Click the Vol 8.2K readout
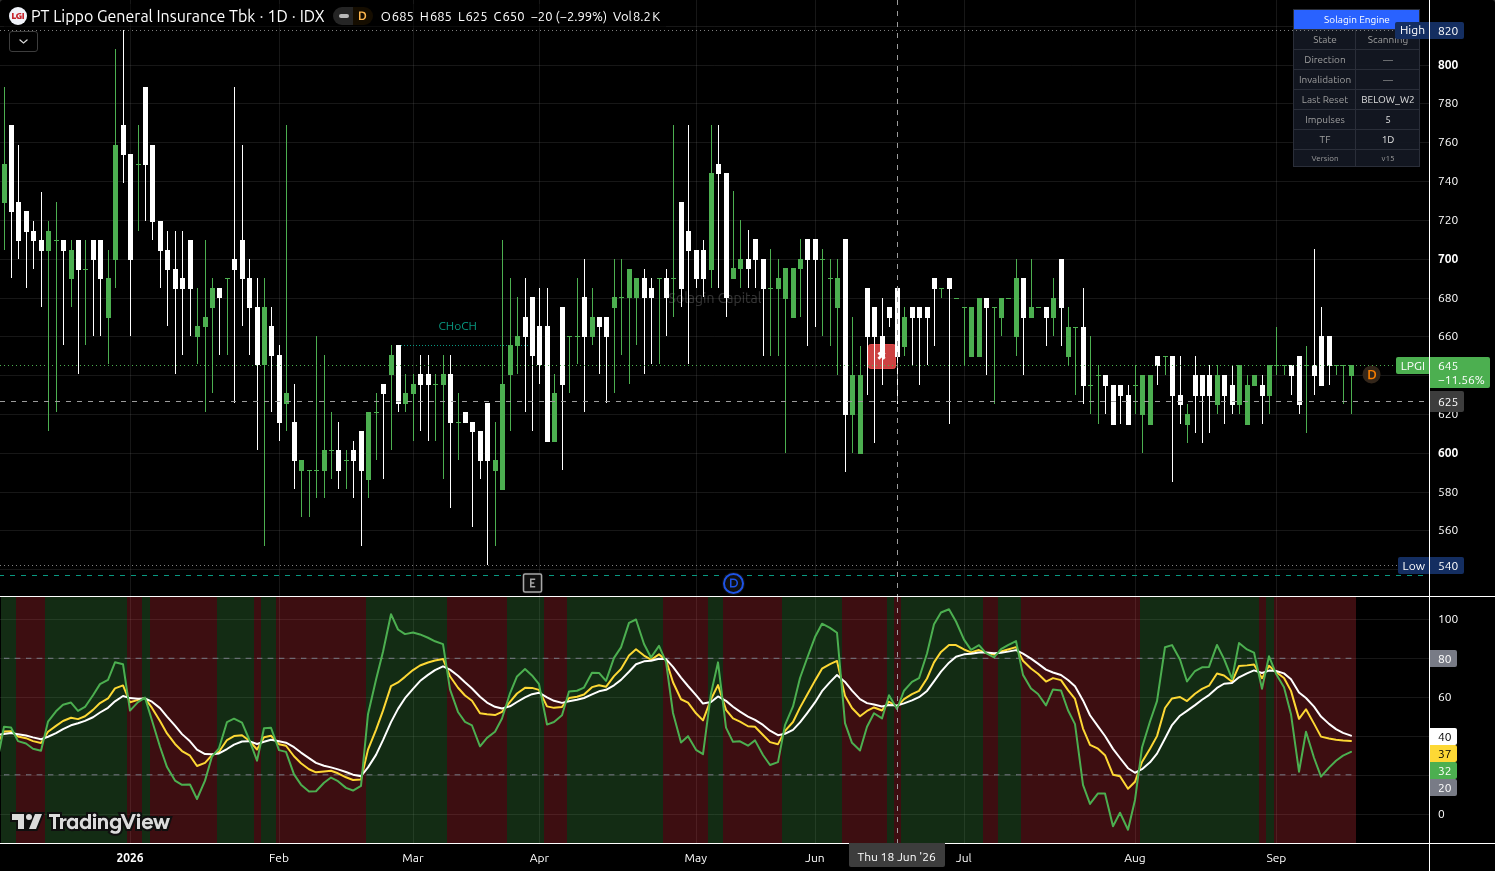Image resolution: width=1495 pixels, height=871 pixels. click(636, 17)
